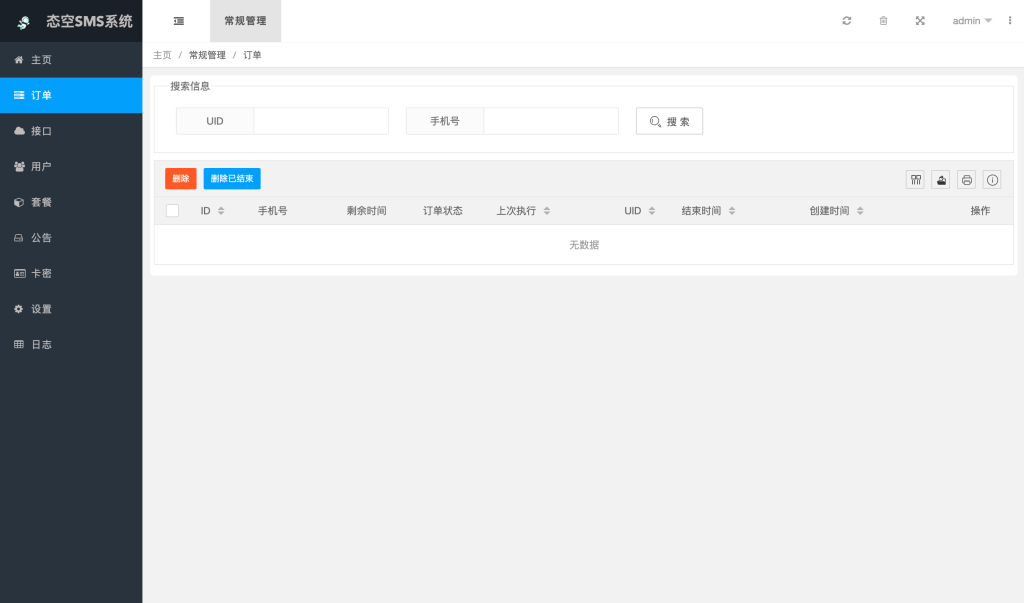1024x603 pixels.
Task: Click the refresh icon in top bar
Action: click(x=847, y=21)
